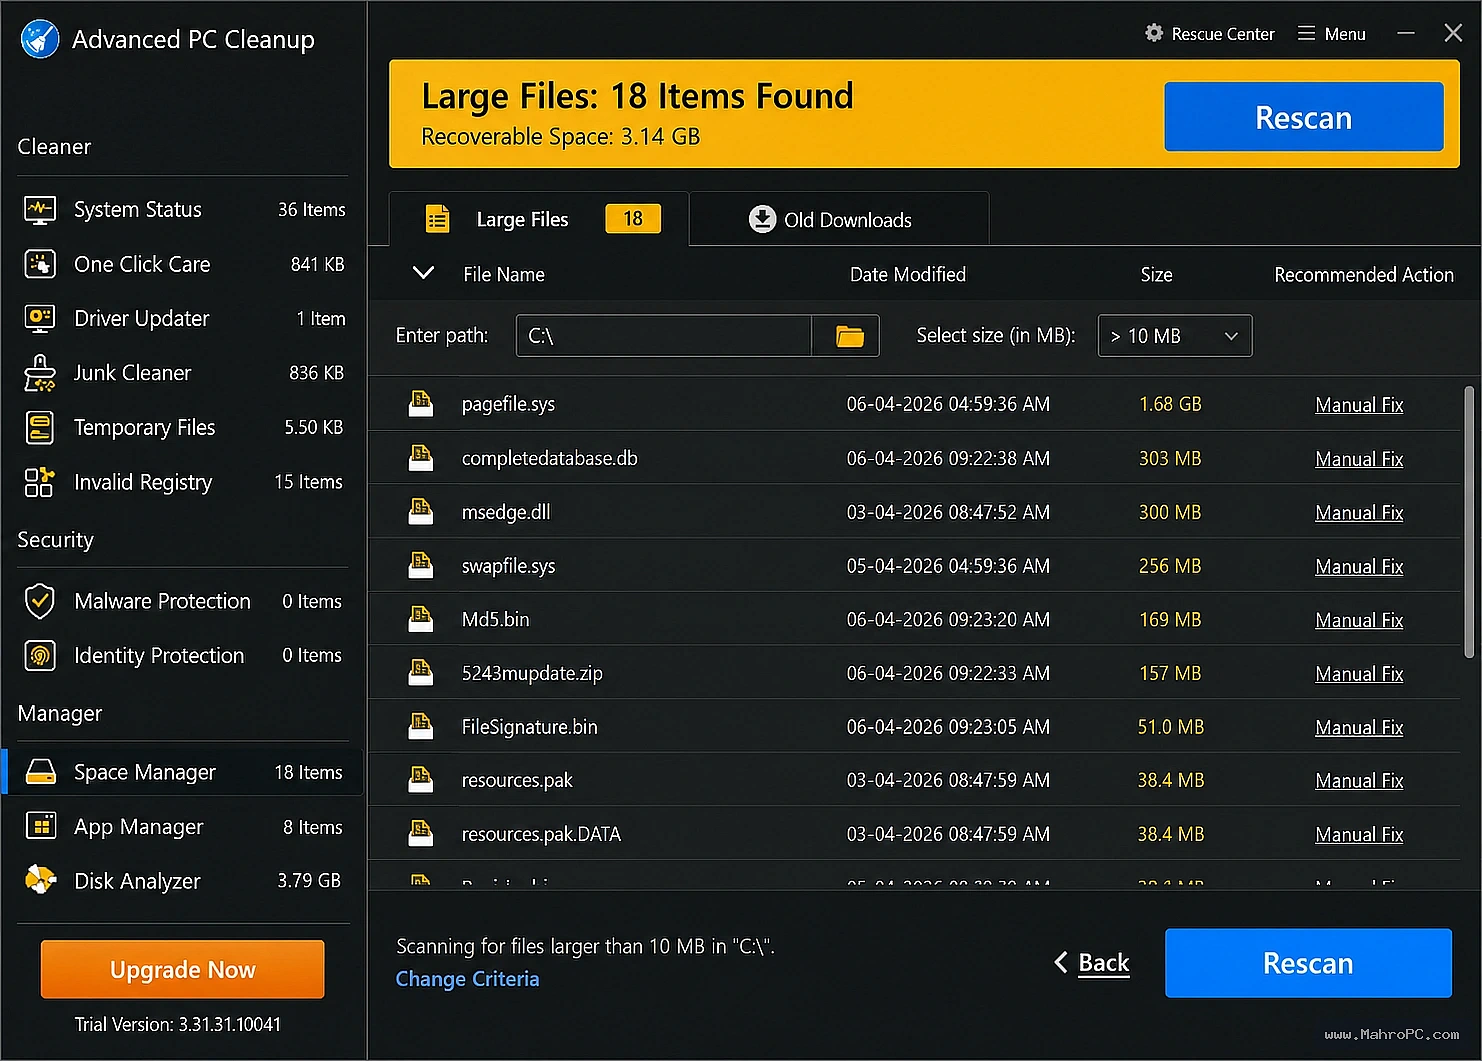
Task: Click the 3.79 GB value for Disk Analyzer
Action: click(x=309, y=881)
